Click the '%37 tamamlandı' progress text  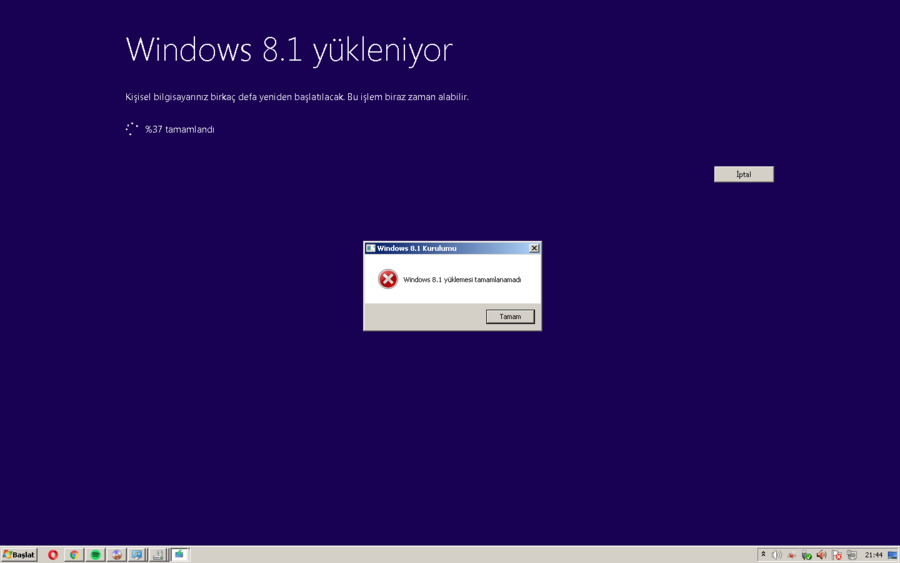click(x=180, y=129)
